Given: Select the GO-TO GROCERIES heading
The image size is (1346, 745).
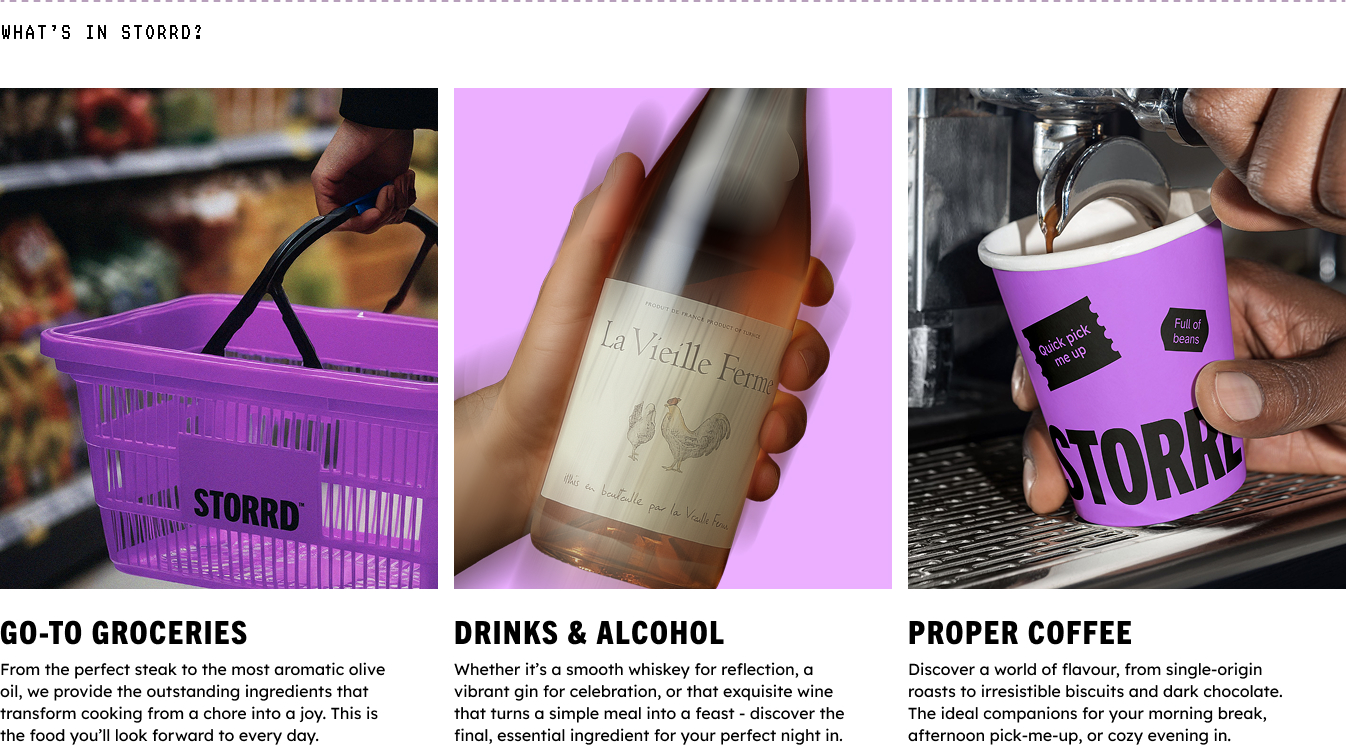Looking at the screenshot, I should coord(124,633).
